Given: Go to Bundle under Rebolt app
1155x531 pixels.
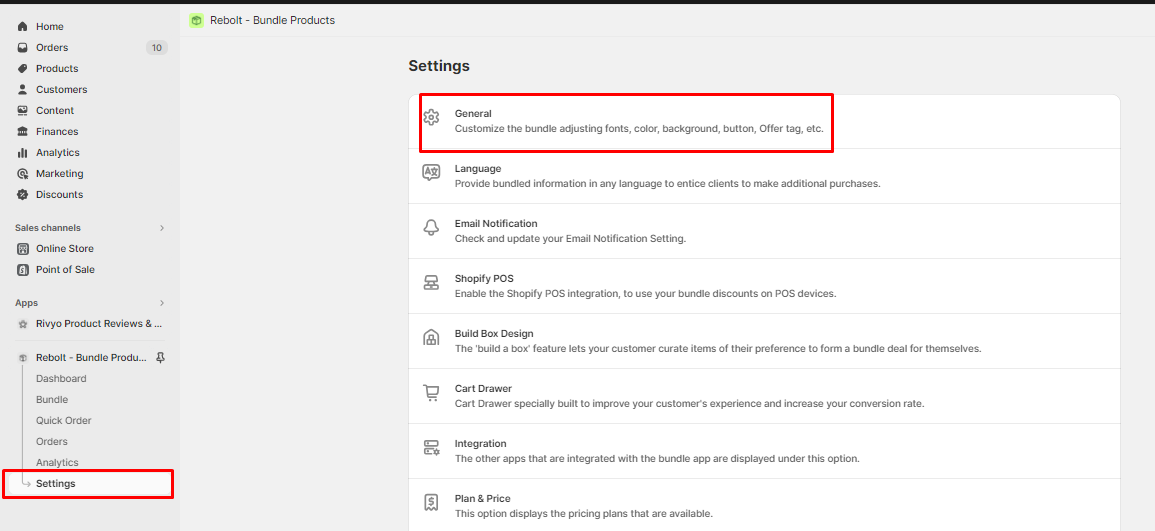Looking at the screenshot, I should pos(52,399).
